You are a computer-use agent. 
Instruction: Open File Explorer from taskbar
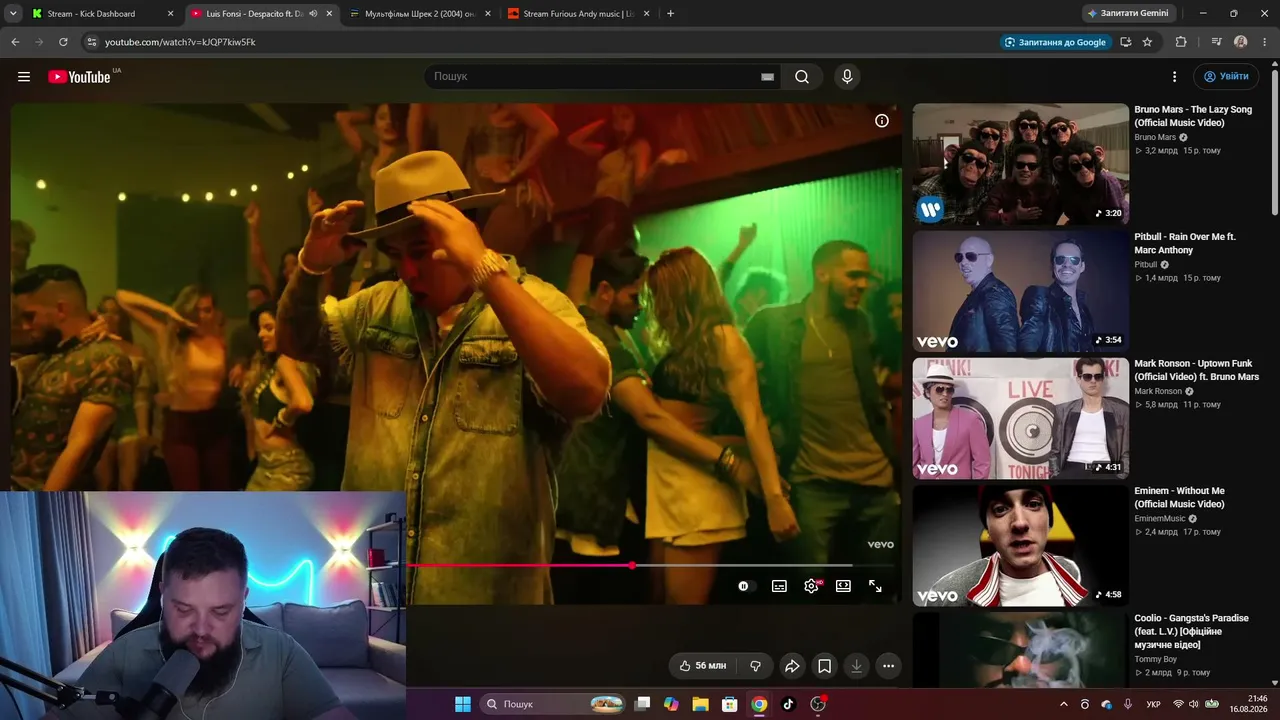click(700, 704)
